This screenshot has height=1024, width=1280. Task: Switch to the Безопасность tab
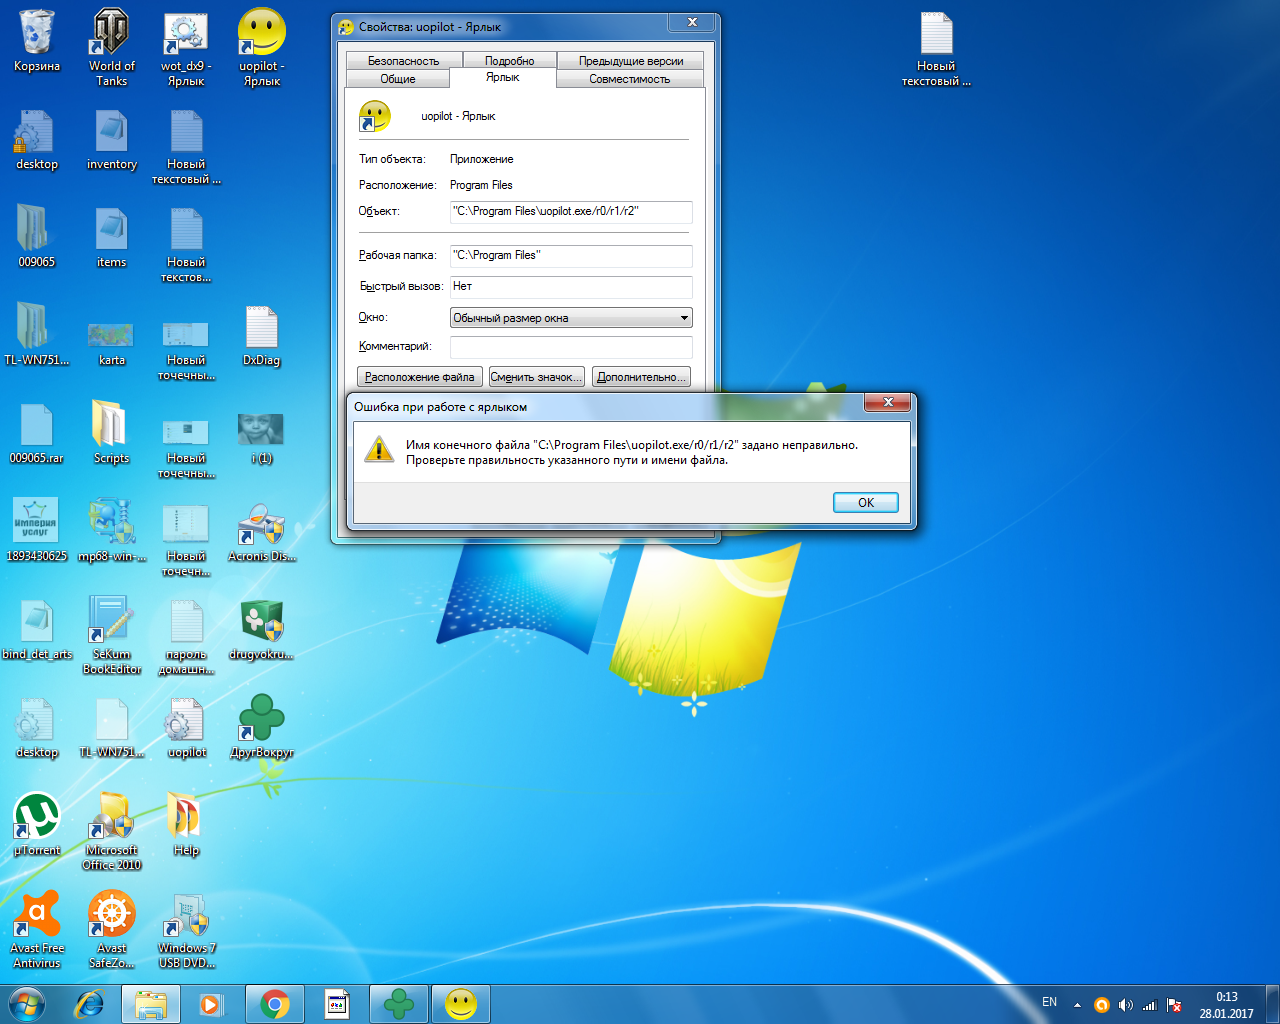(x=403, y=61)
